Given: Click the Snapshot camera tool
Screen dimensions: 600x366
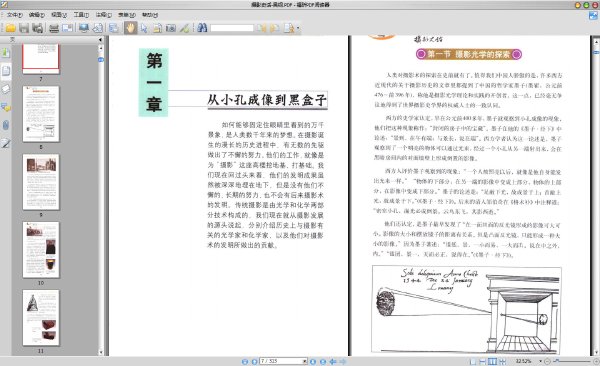Looking at the screenshot, I should tap(170, 28).
